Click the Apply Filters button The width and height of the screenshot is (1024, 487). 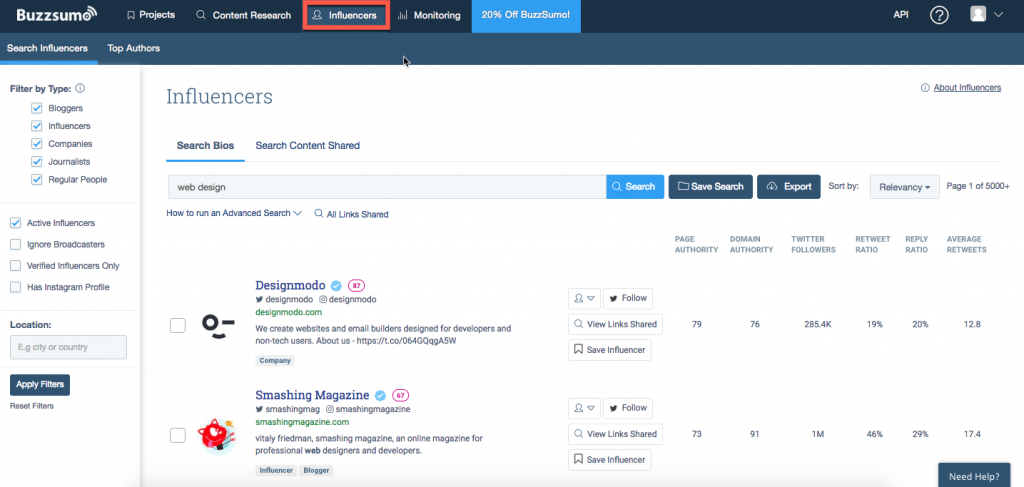(x=40, y=385)
